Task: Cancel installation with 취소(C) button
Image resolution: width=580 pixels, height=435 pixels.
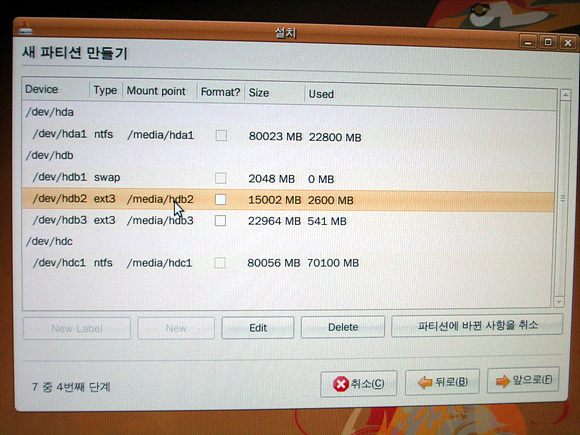Action: tap(358, 384)
